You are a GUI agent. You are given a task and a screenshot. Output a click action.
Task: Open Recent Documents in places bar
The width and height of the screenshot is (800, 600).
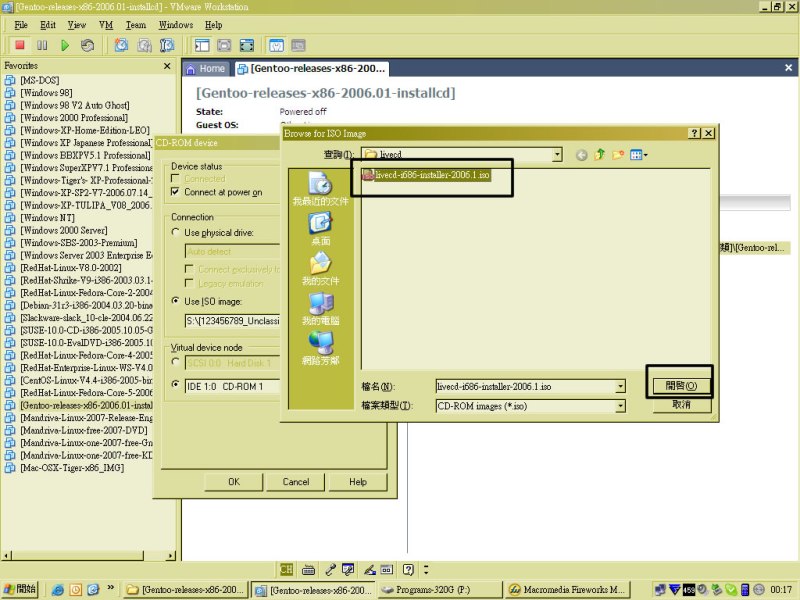pyautogui.click(x=320, y=189)
